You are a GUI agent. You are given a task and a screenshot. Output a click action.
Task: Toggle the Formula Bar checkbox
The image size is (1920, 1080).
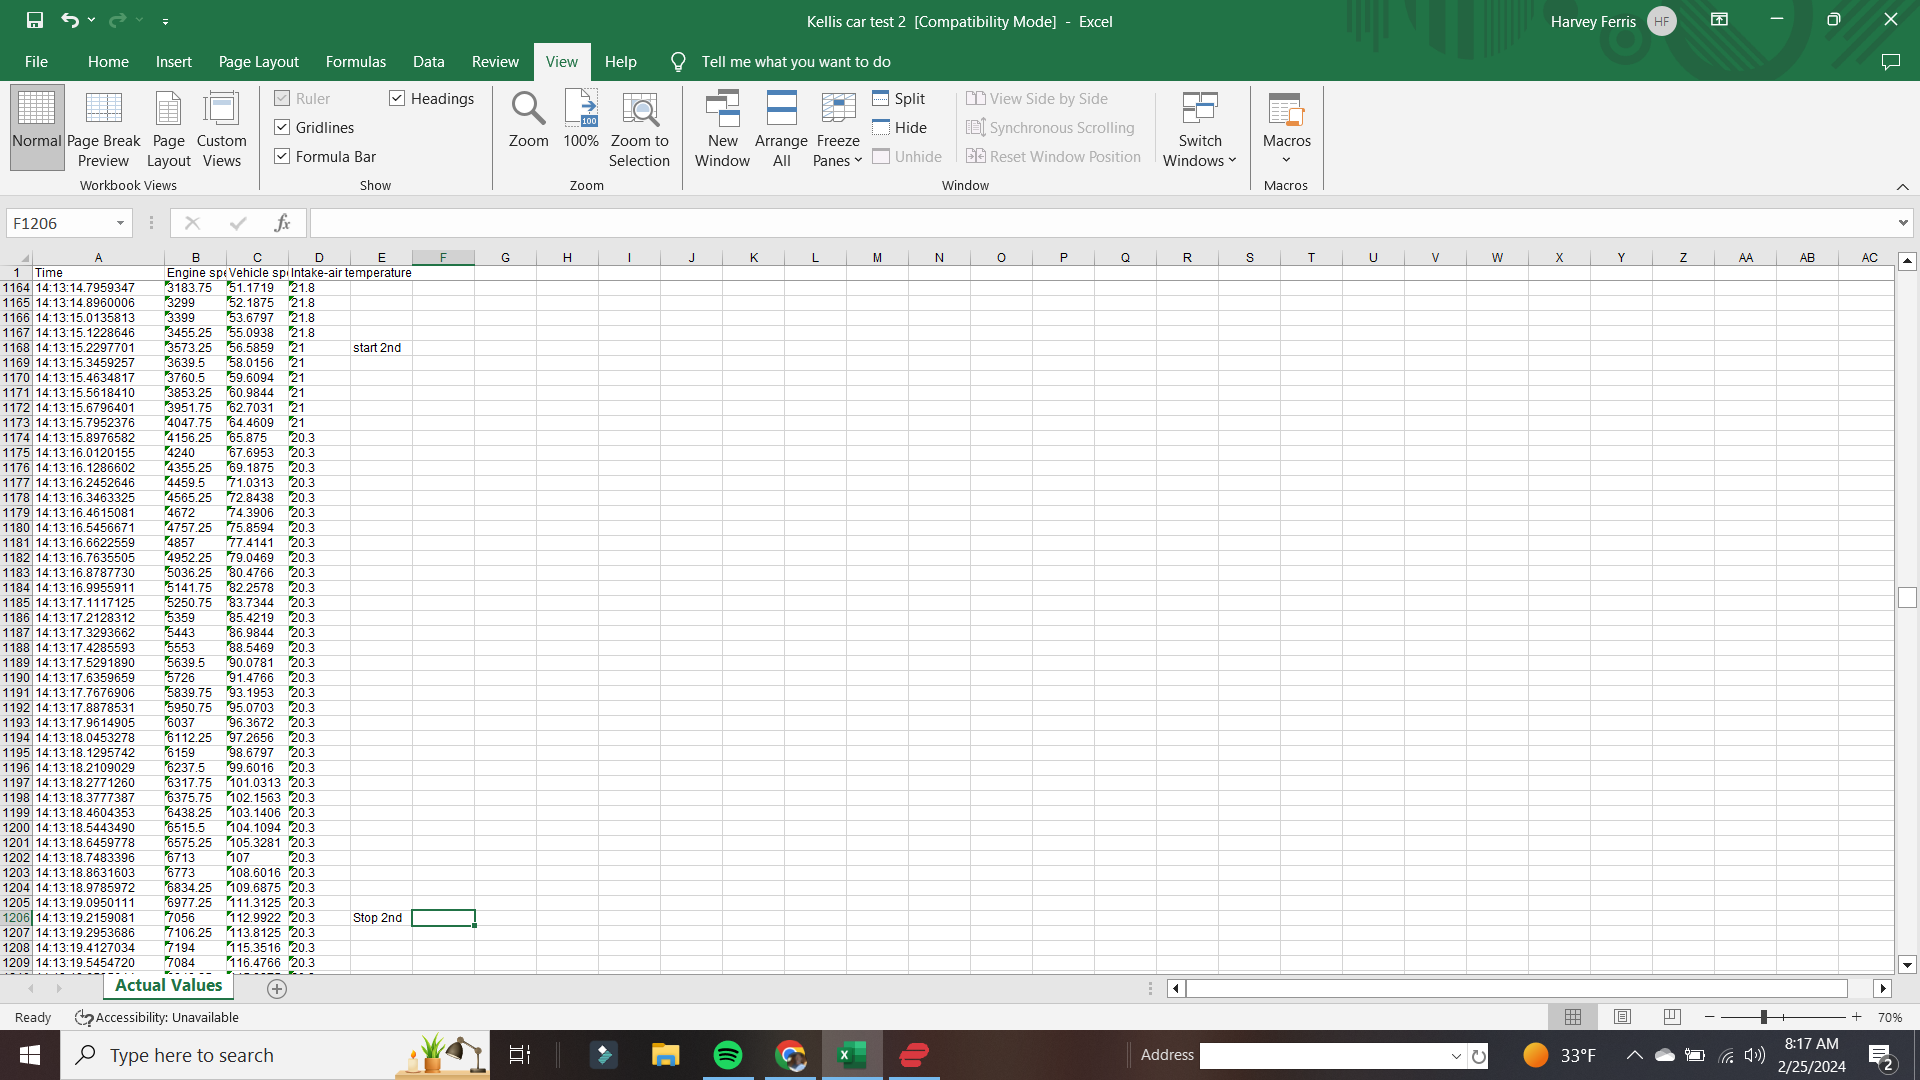[282, 156]
